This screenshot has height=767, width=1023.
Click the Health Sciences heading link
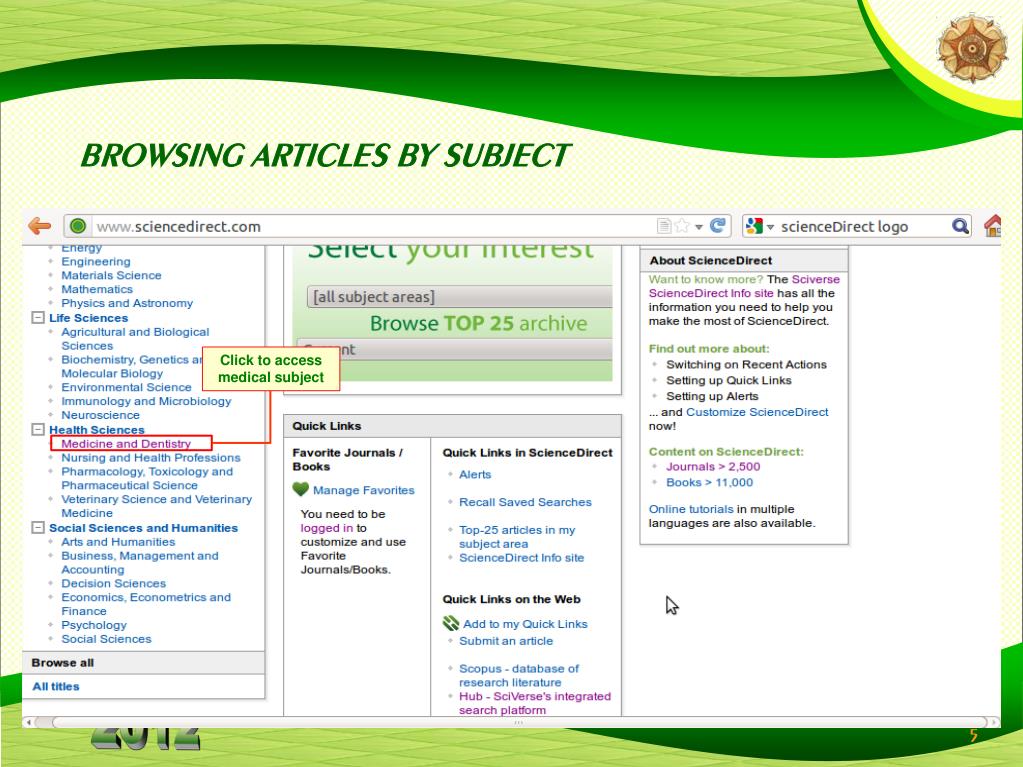pyautogui.click(x=97, y=430)
